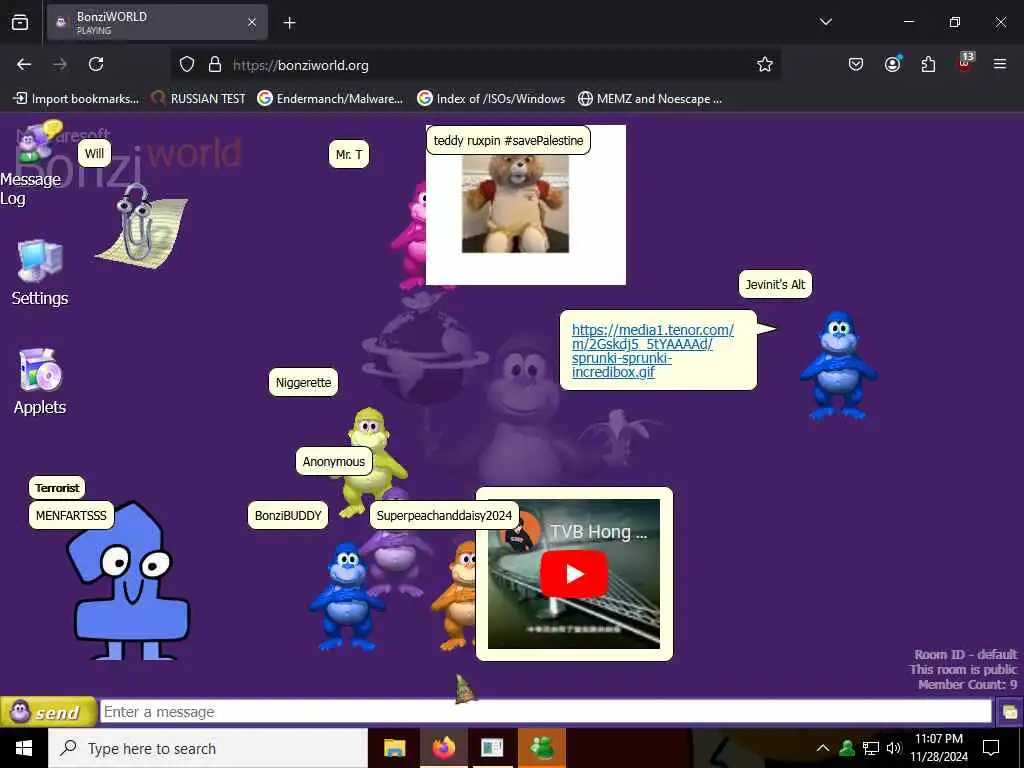Select the BonziWORLD tab

tap(157, 23)
